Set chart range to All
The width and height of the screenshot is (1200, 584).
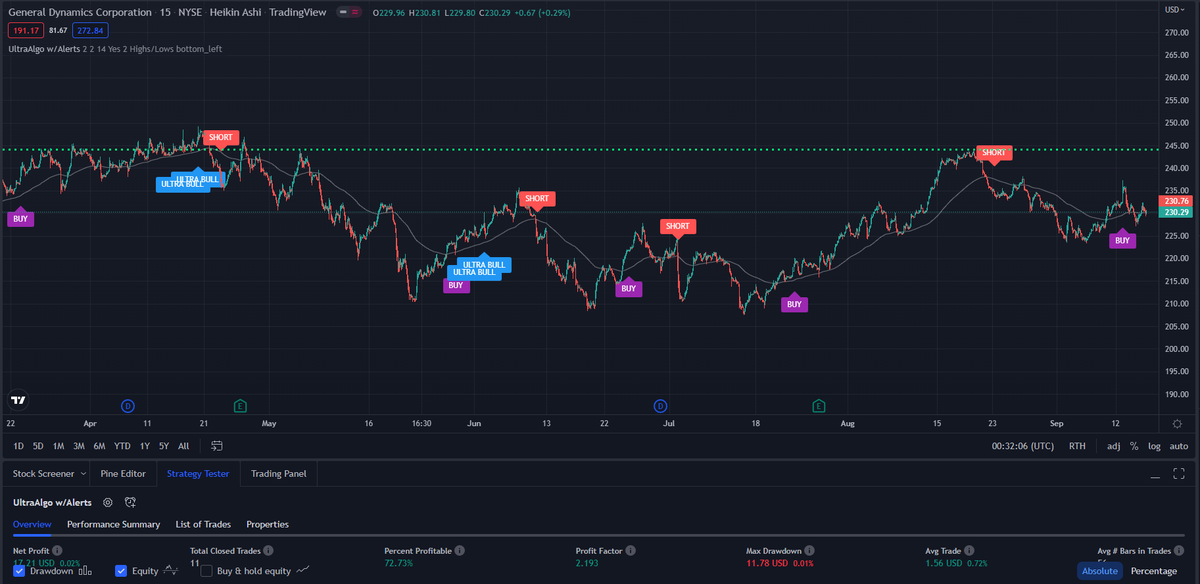click(x=183, y=446)
